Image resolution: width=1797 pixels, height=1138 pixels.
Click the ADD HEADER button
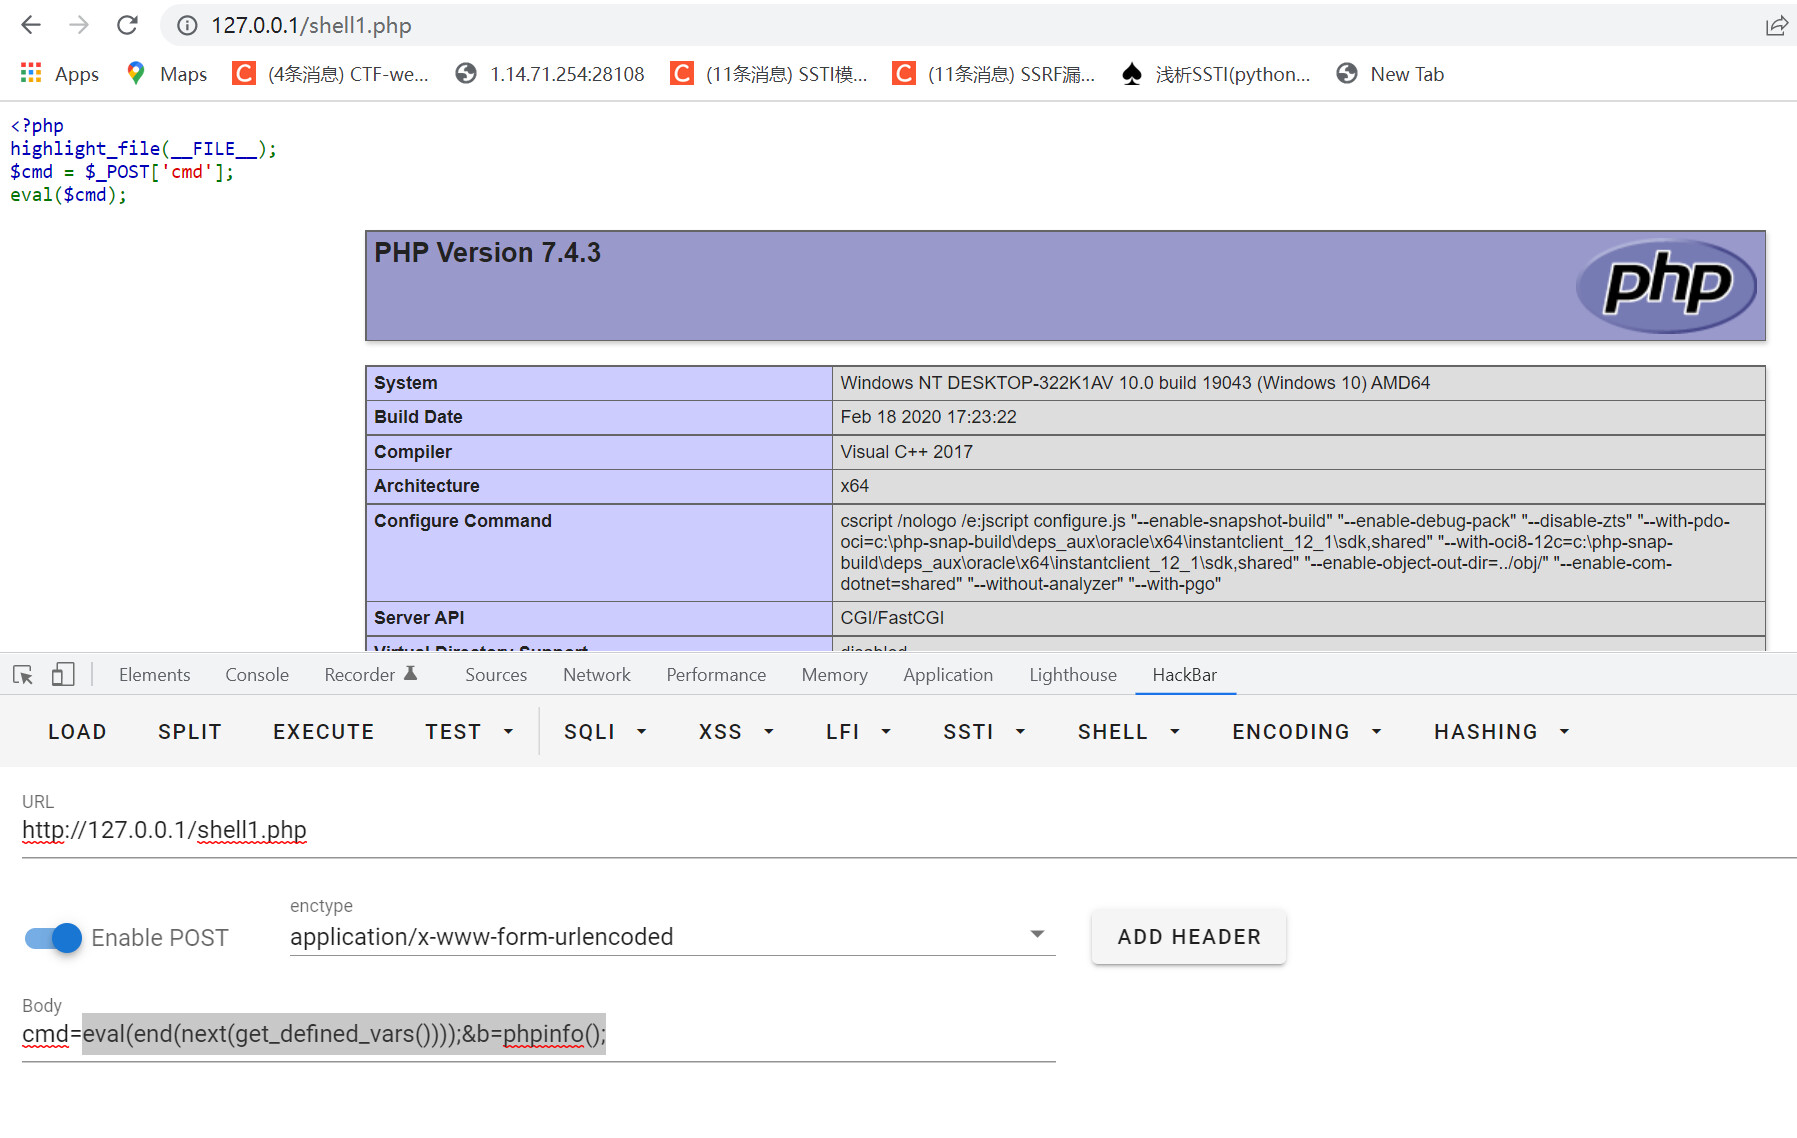click(x=1189, y=937)
